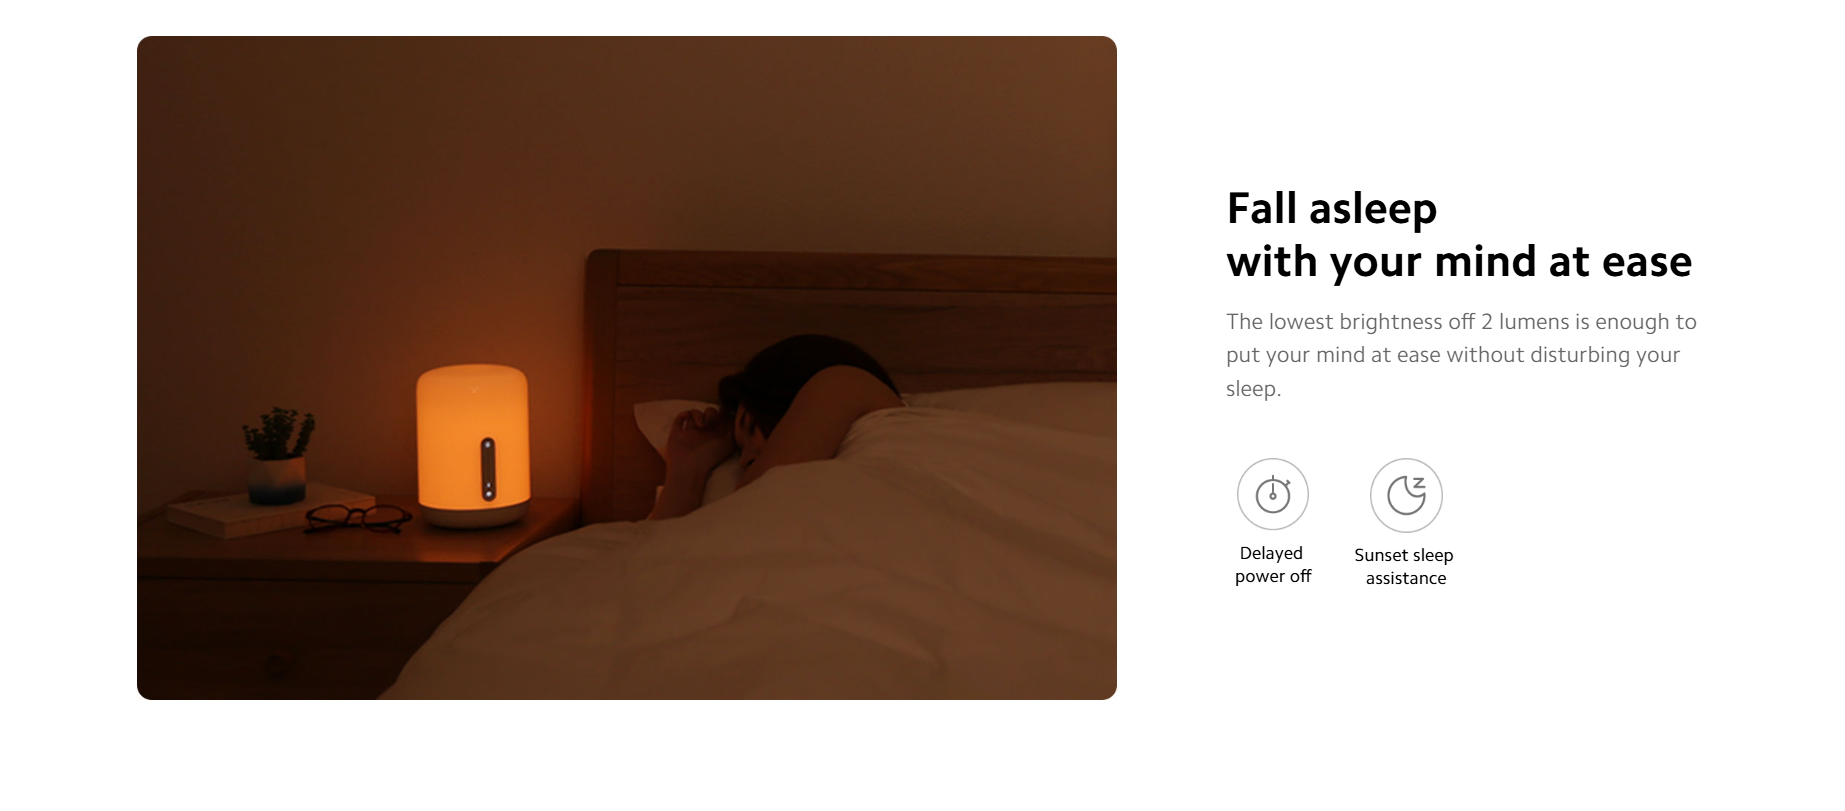Click the book beneath the plant pot
Viewport: 1845px width, 811px height.
[269, 510]
